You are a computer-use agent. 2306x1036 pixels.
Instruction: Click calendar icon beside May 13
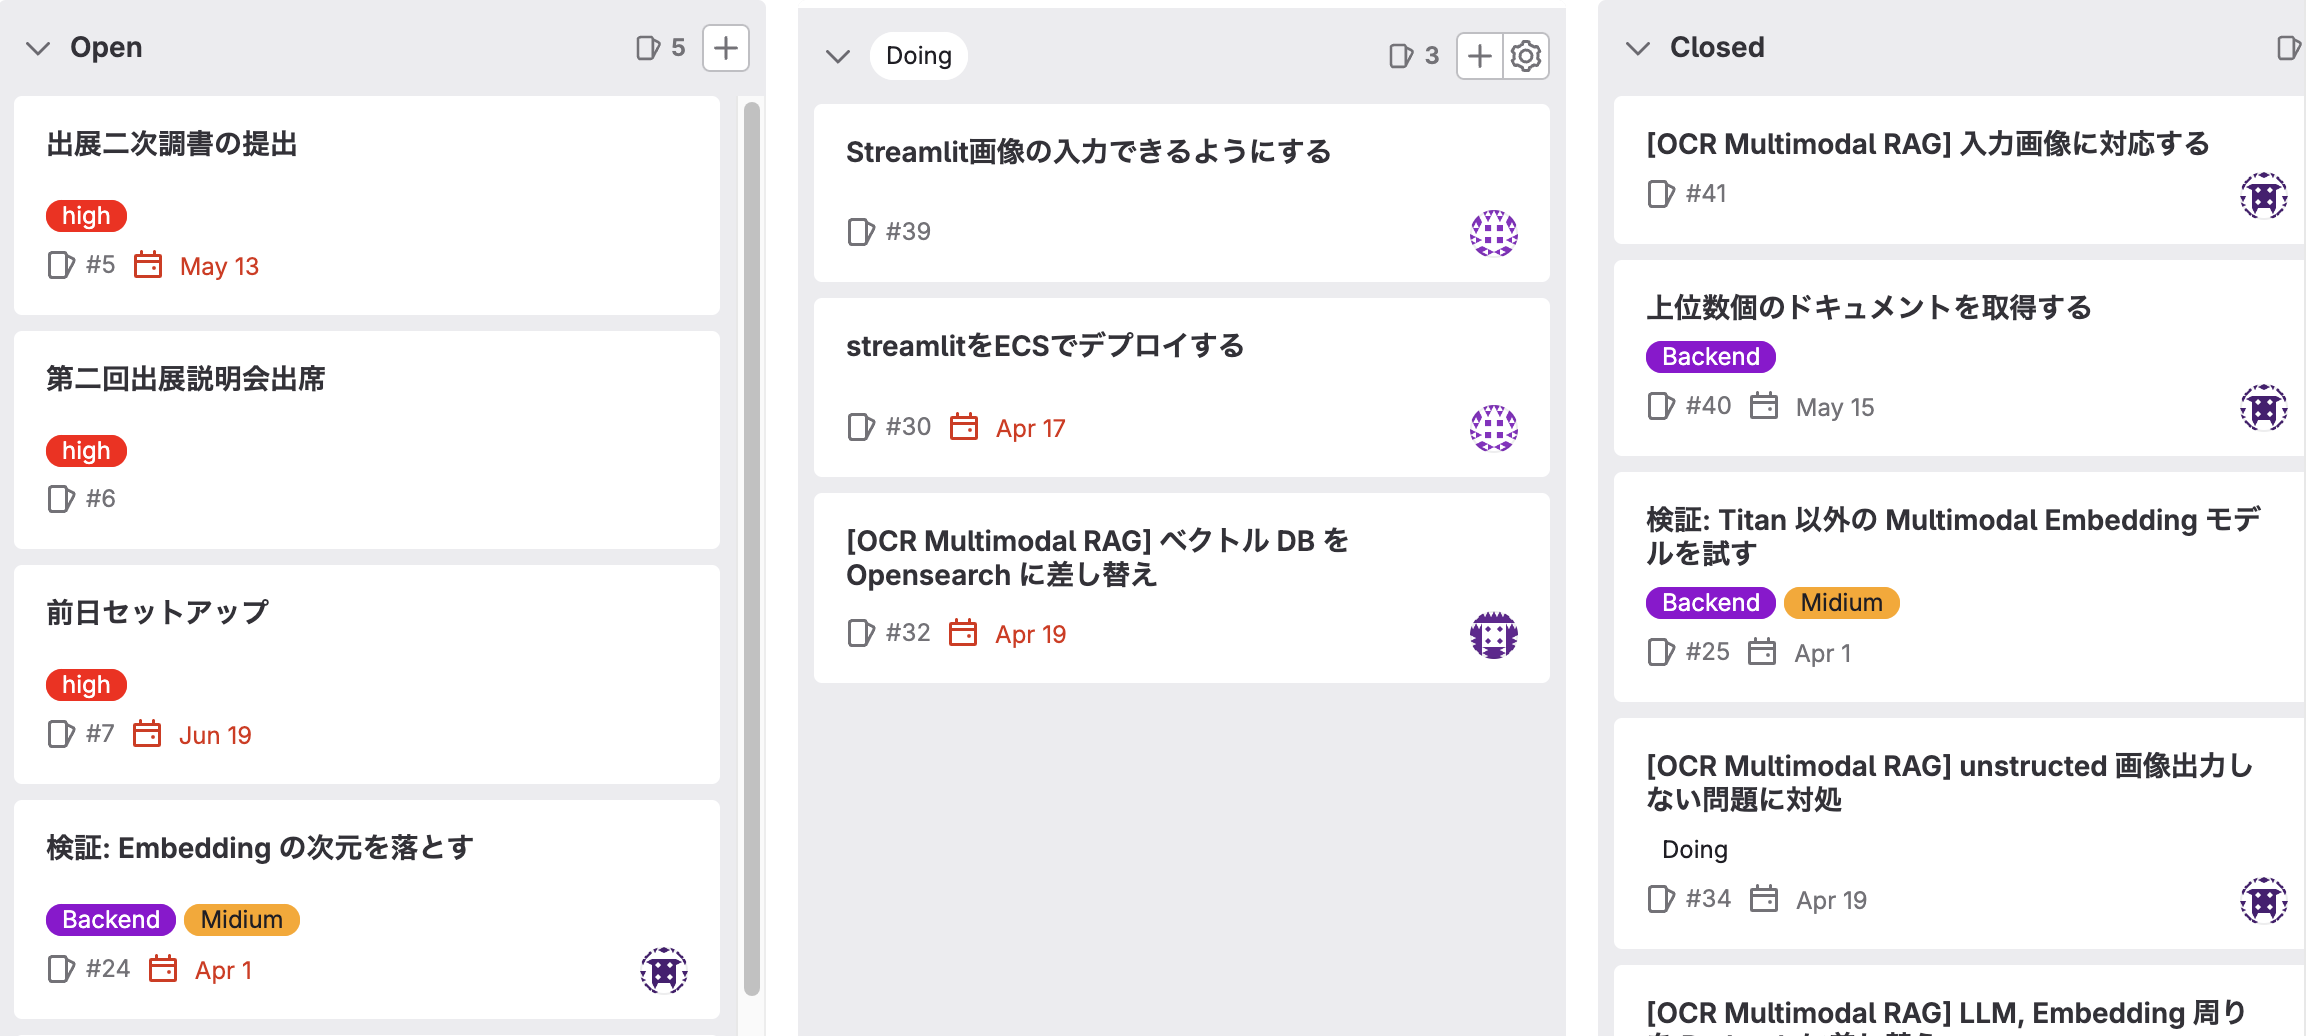[148, 265]
